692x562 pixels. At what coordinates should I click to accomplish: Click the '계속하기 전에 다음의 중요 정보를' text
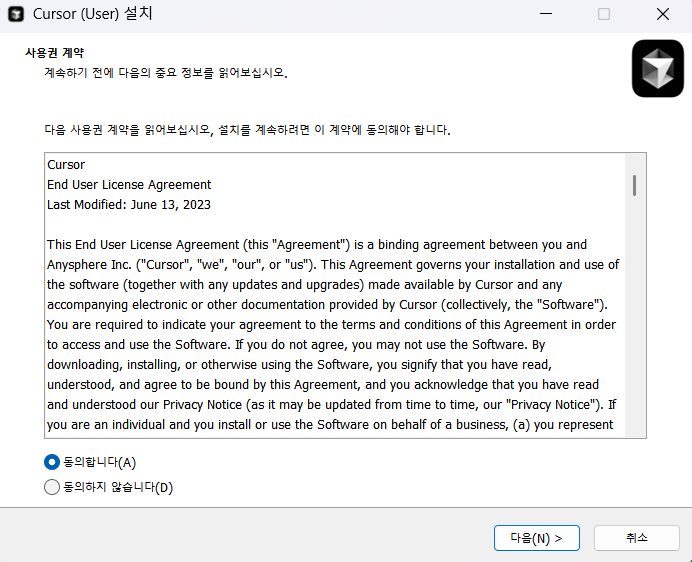pyautogui.click(x=166, y=73)
